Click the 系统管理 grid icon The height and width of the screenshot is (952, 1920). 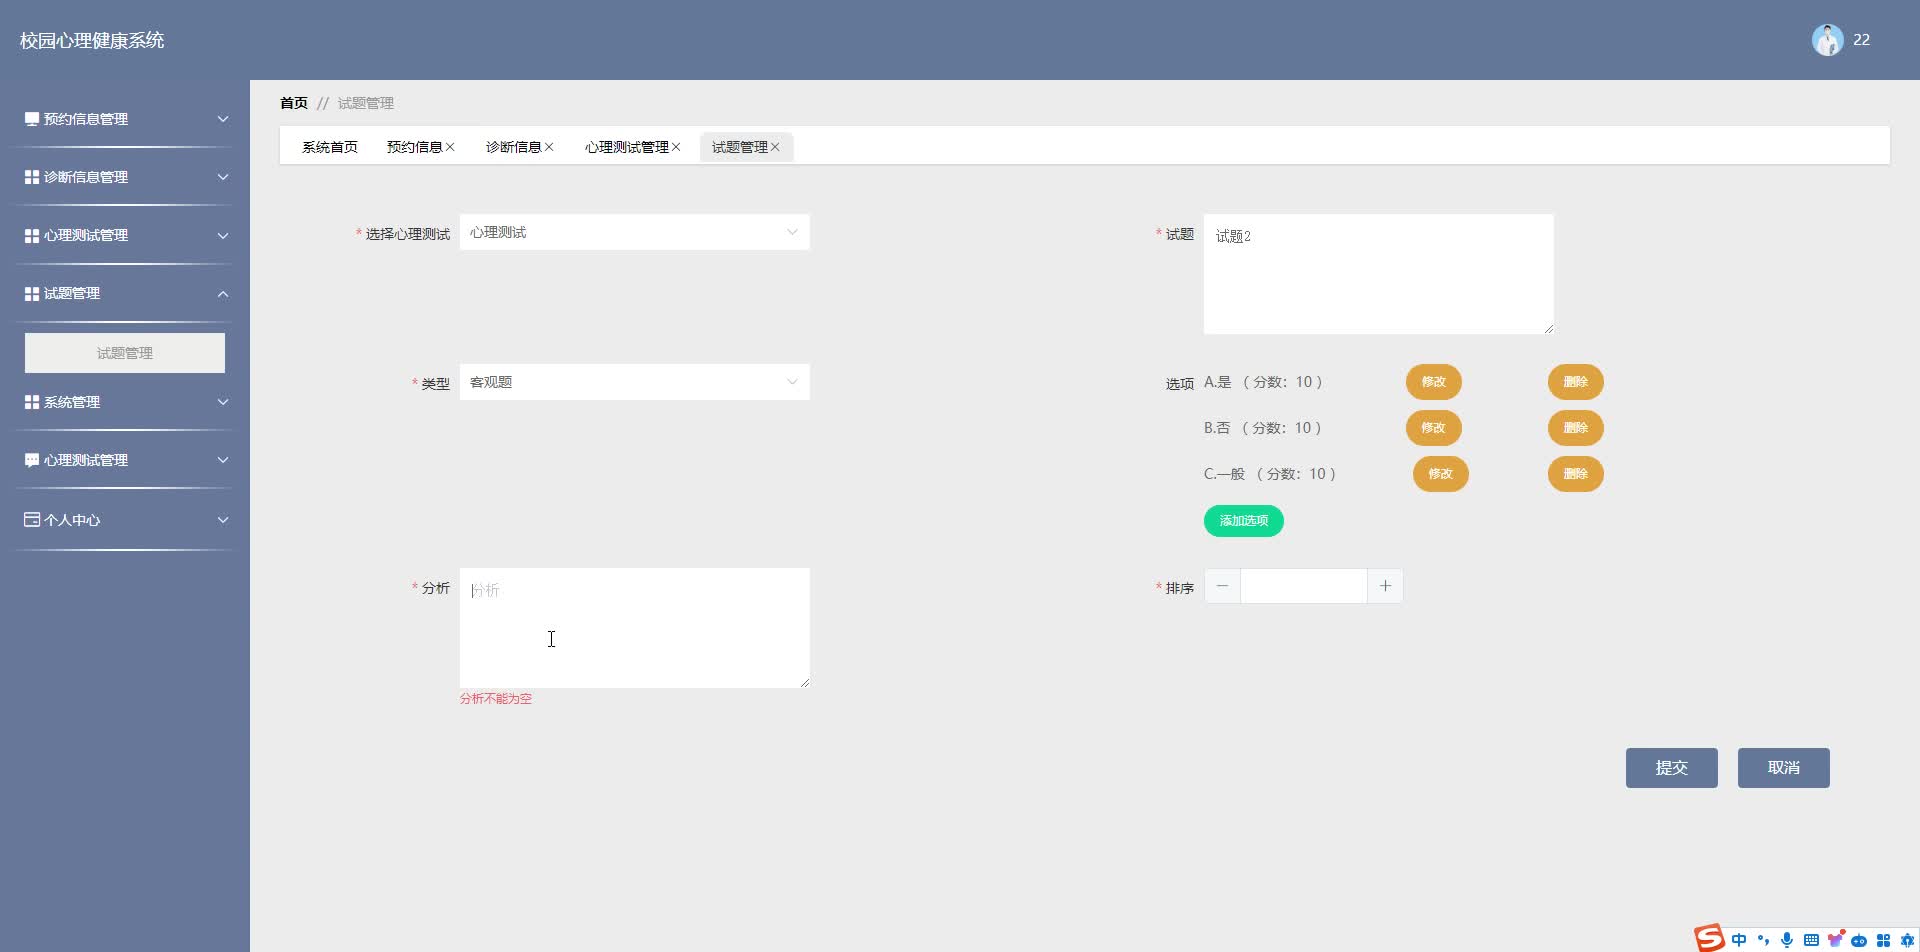click(32, 402)
